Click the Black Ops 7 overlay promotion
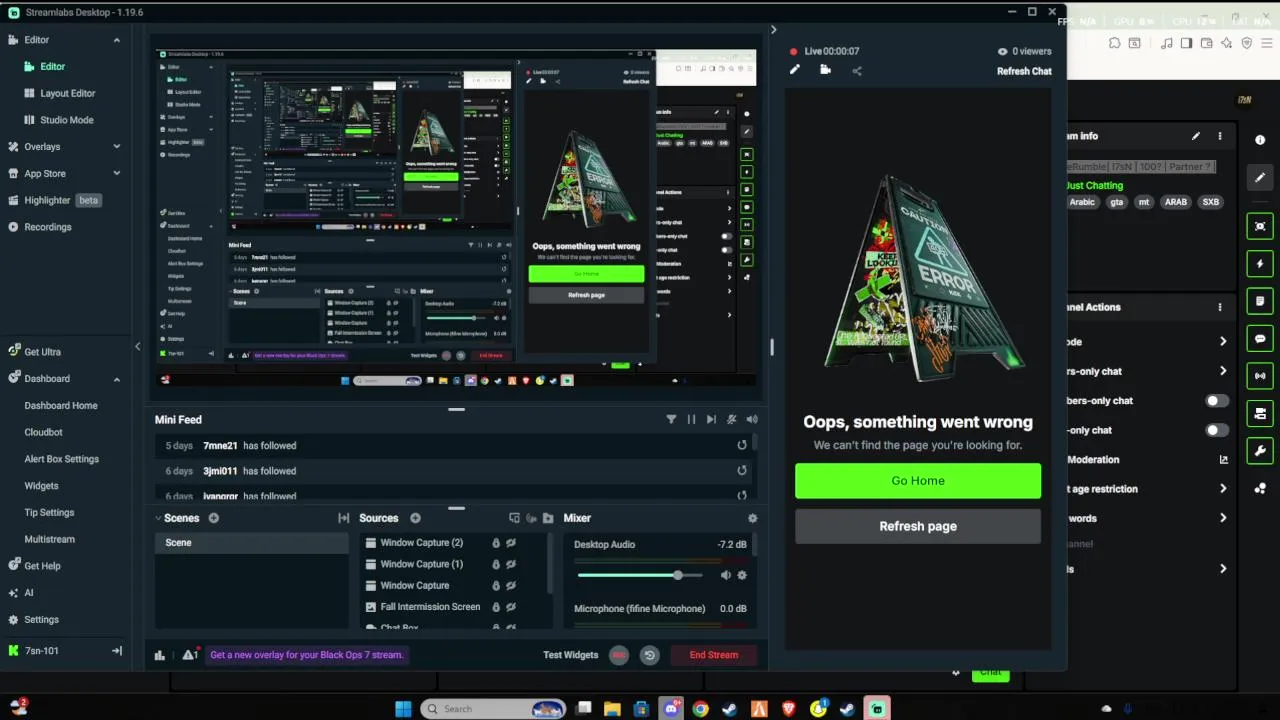1280x720 pixels. (307, 655)
